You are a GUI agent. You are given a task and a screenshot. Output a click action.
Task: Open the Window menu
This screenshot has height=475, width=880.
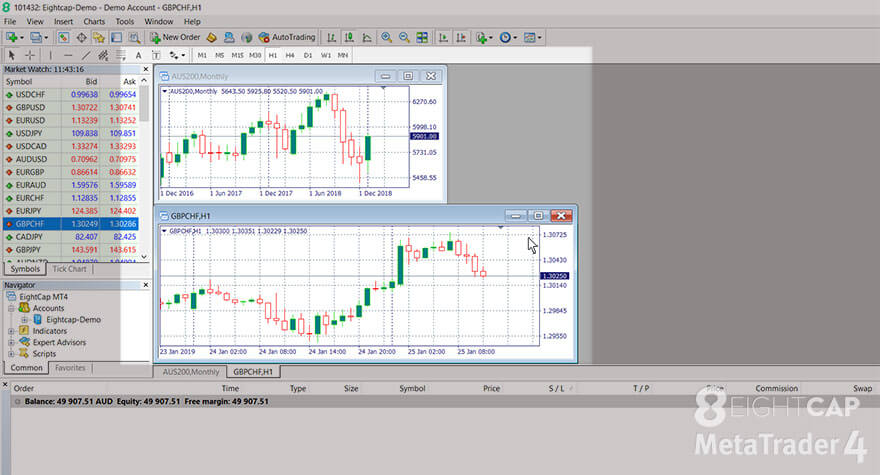tap(159, 21)
